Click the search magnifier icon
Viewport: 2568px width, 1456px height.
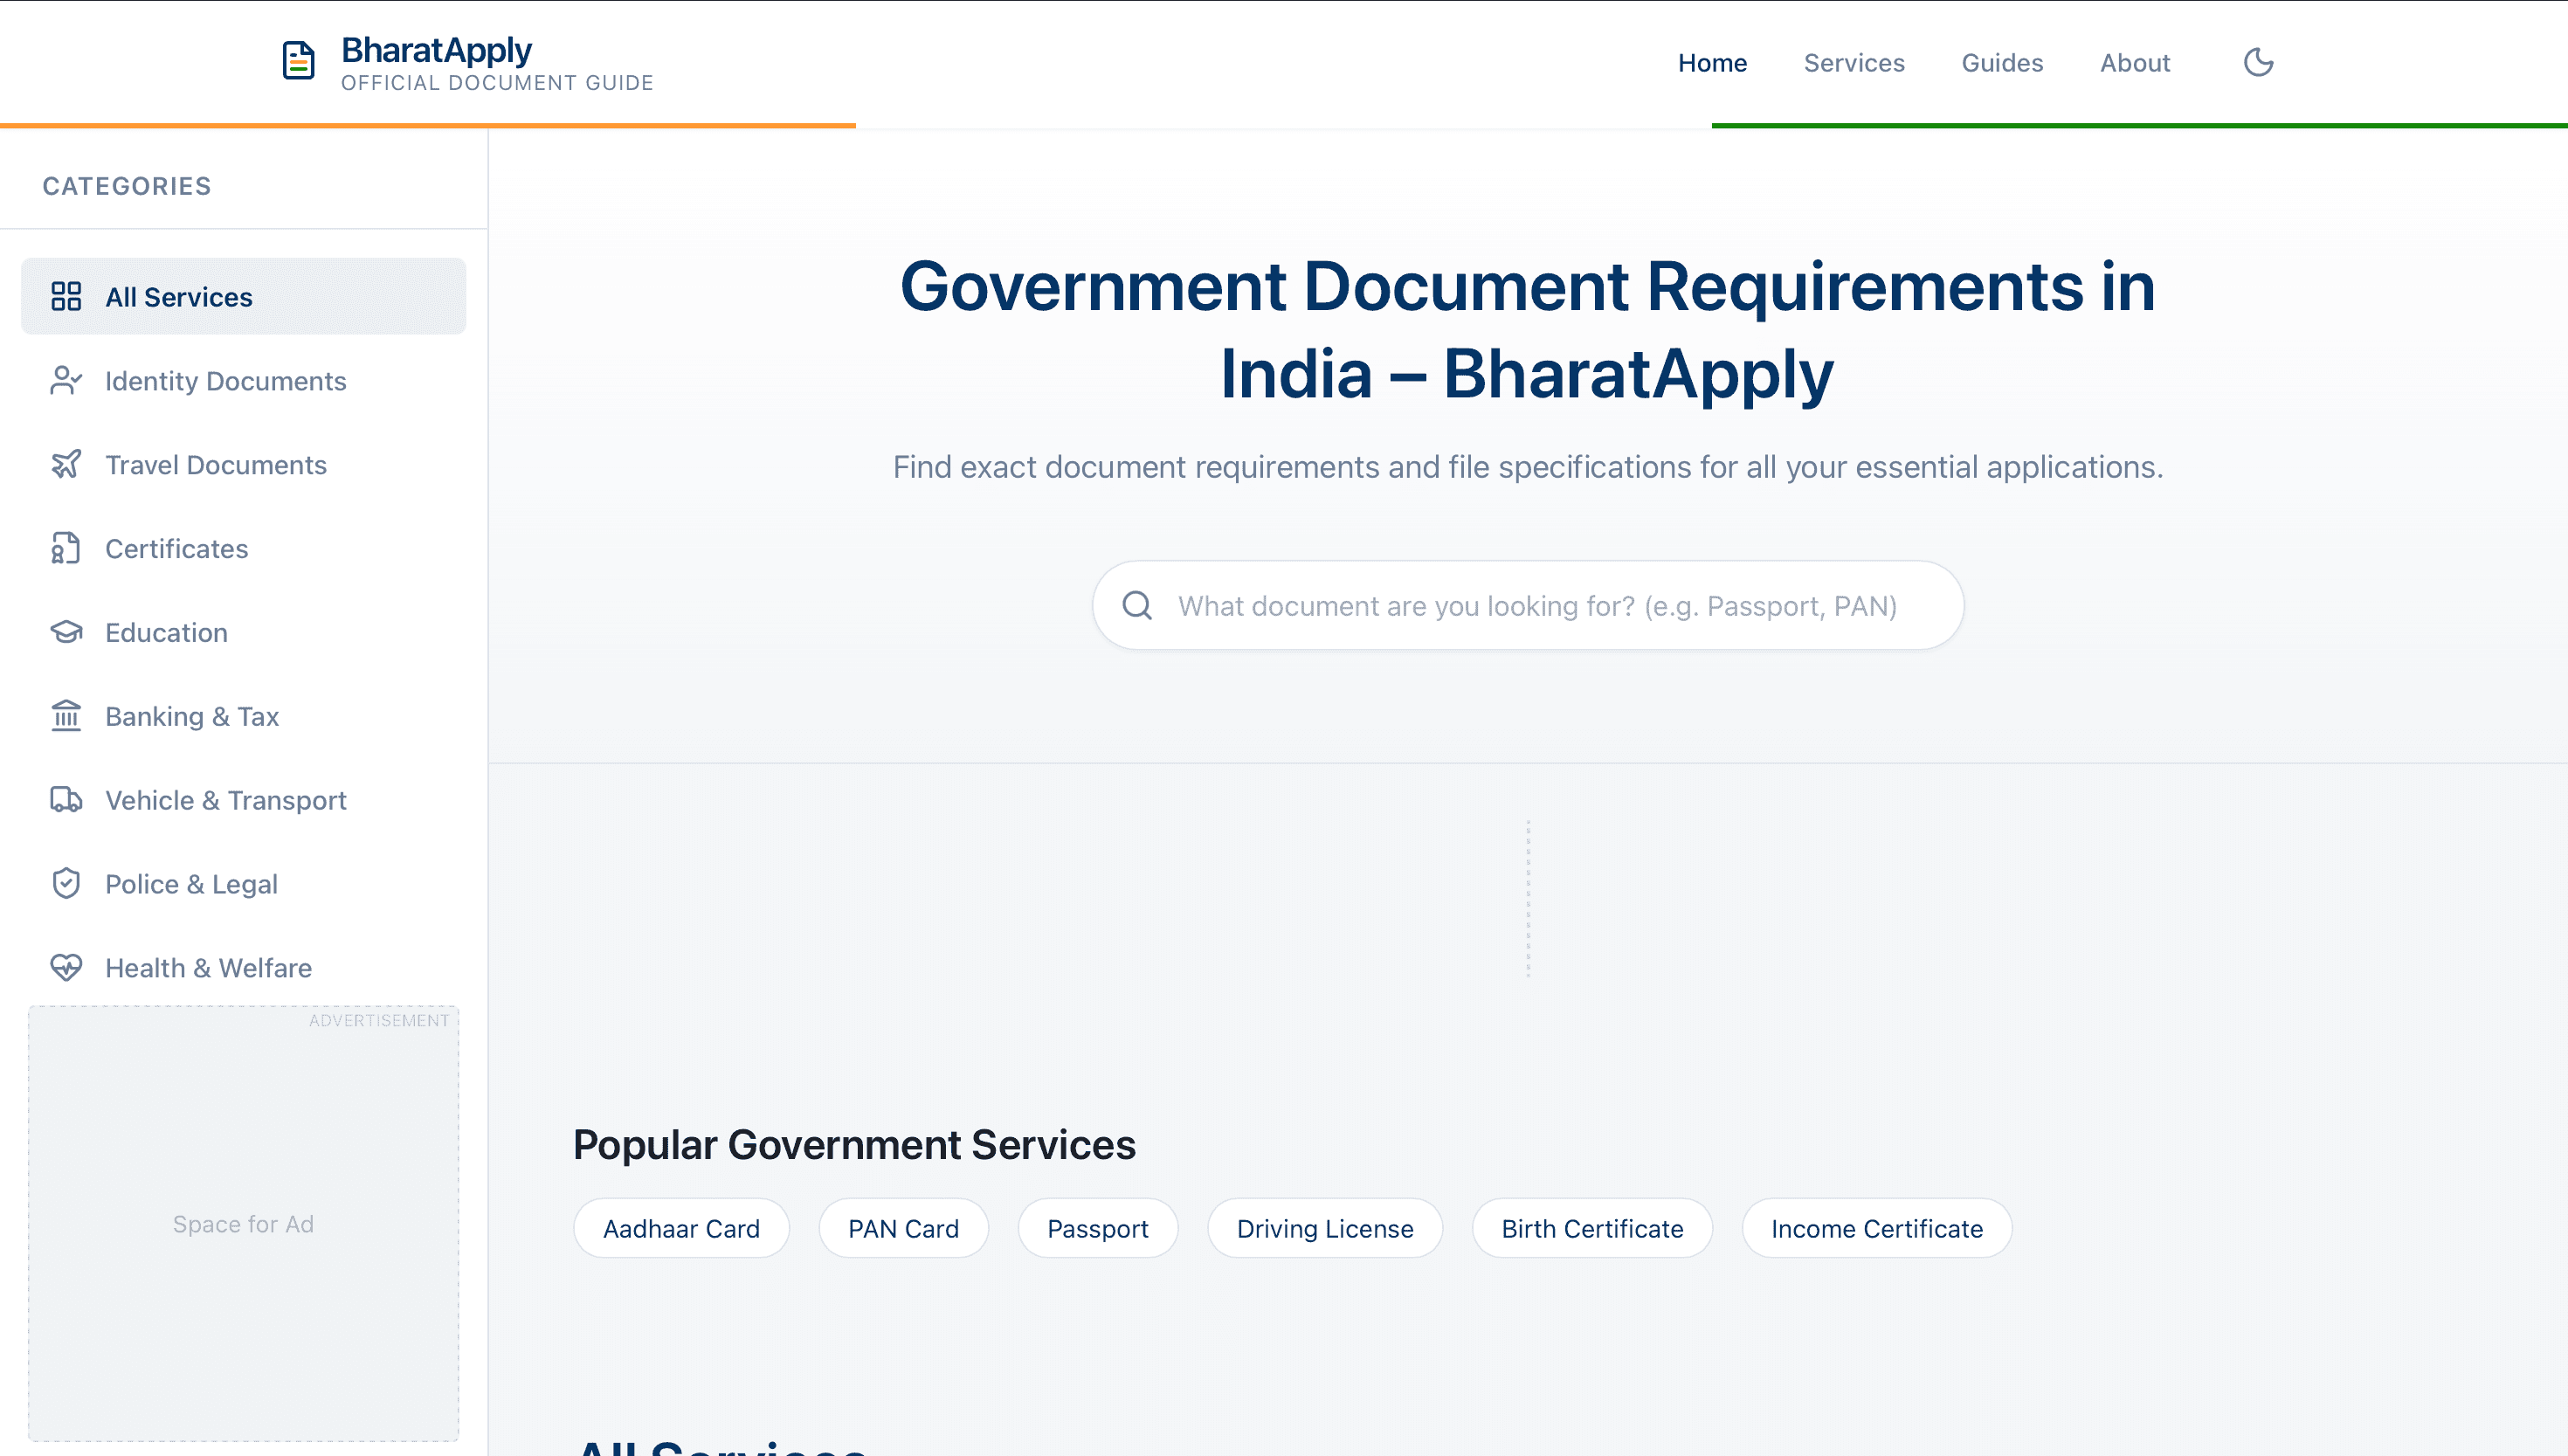[1137, 605]
